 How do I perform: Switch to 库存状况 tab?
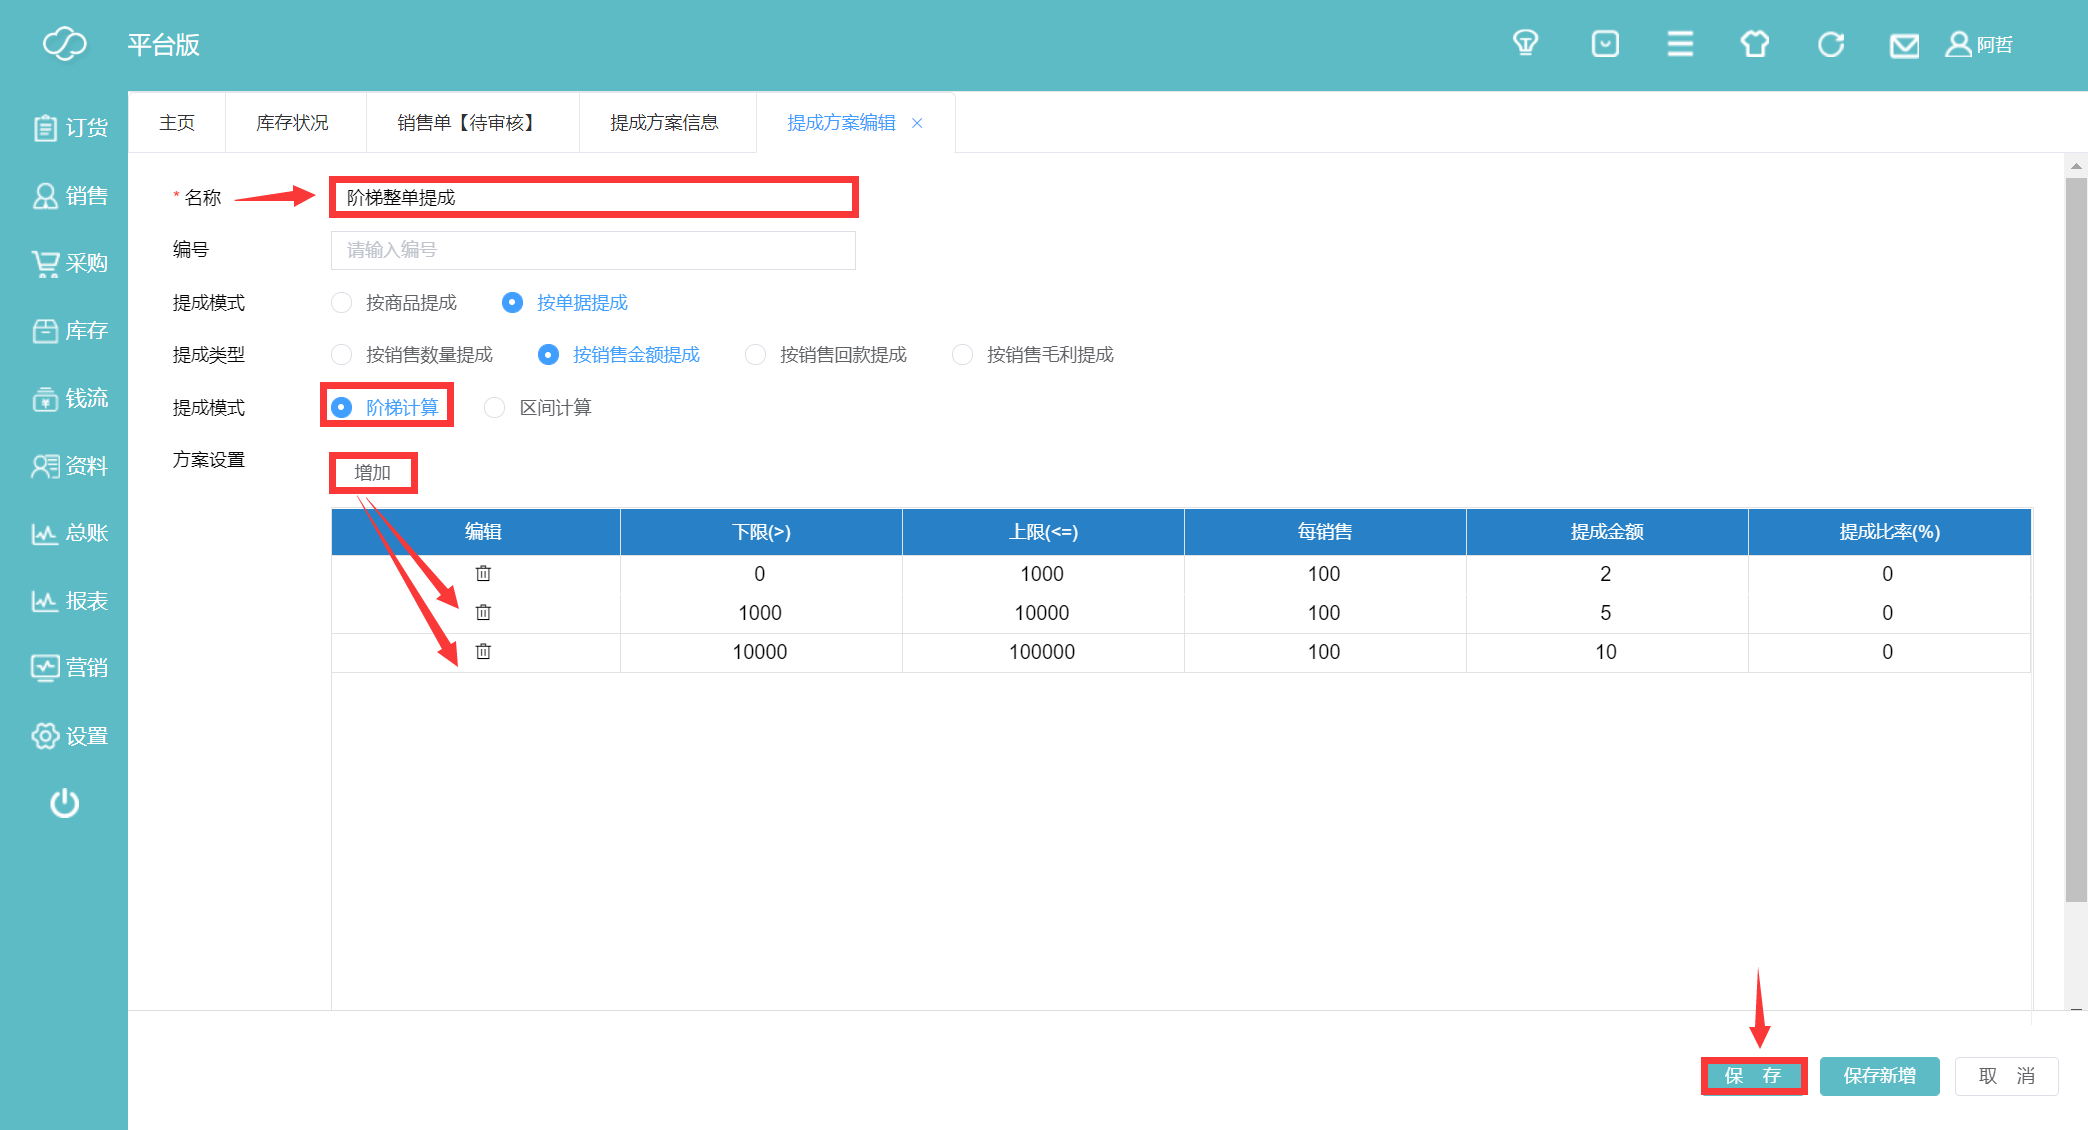coord(292,123)
